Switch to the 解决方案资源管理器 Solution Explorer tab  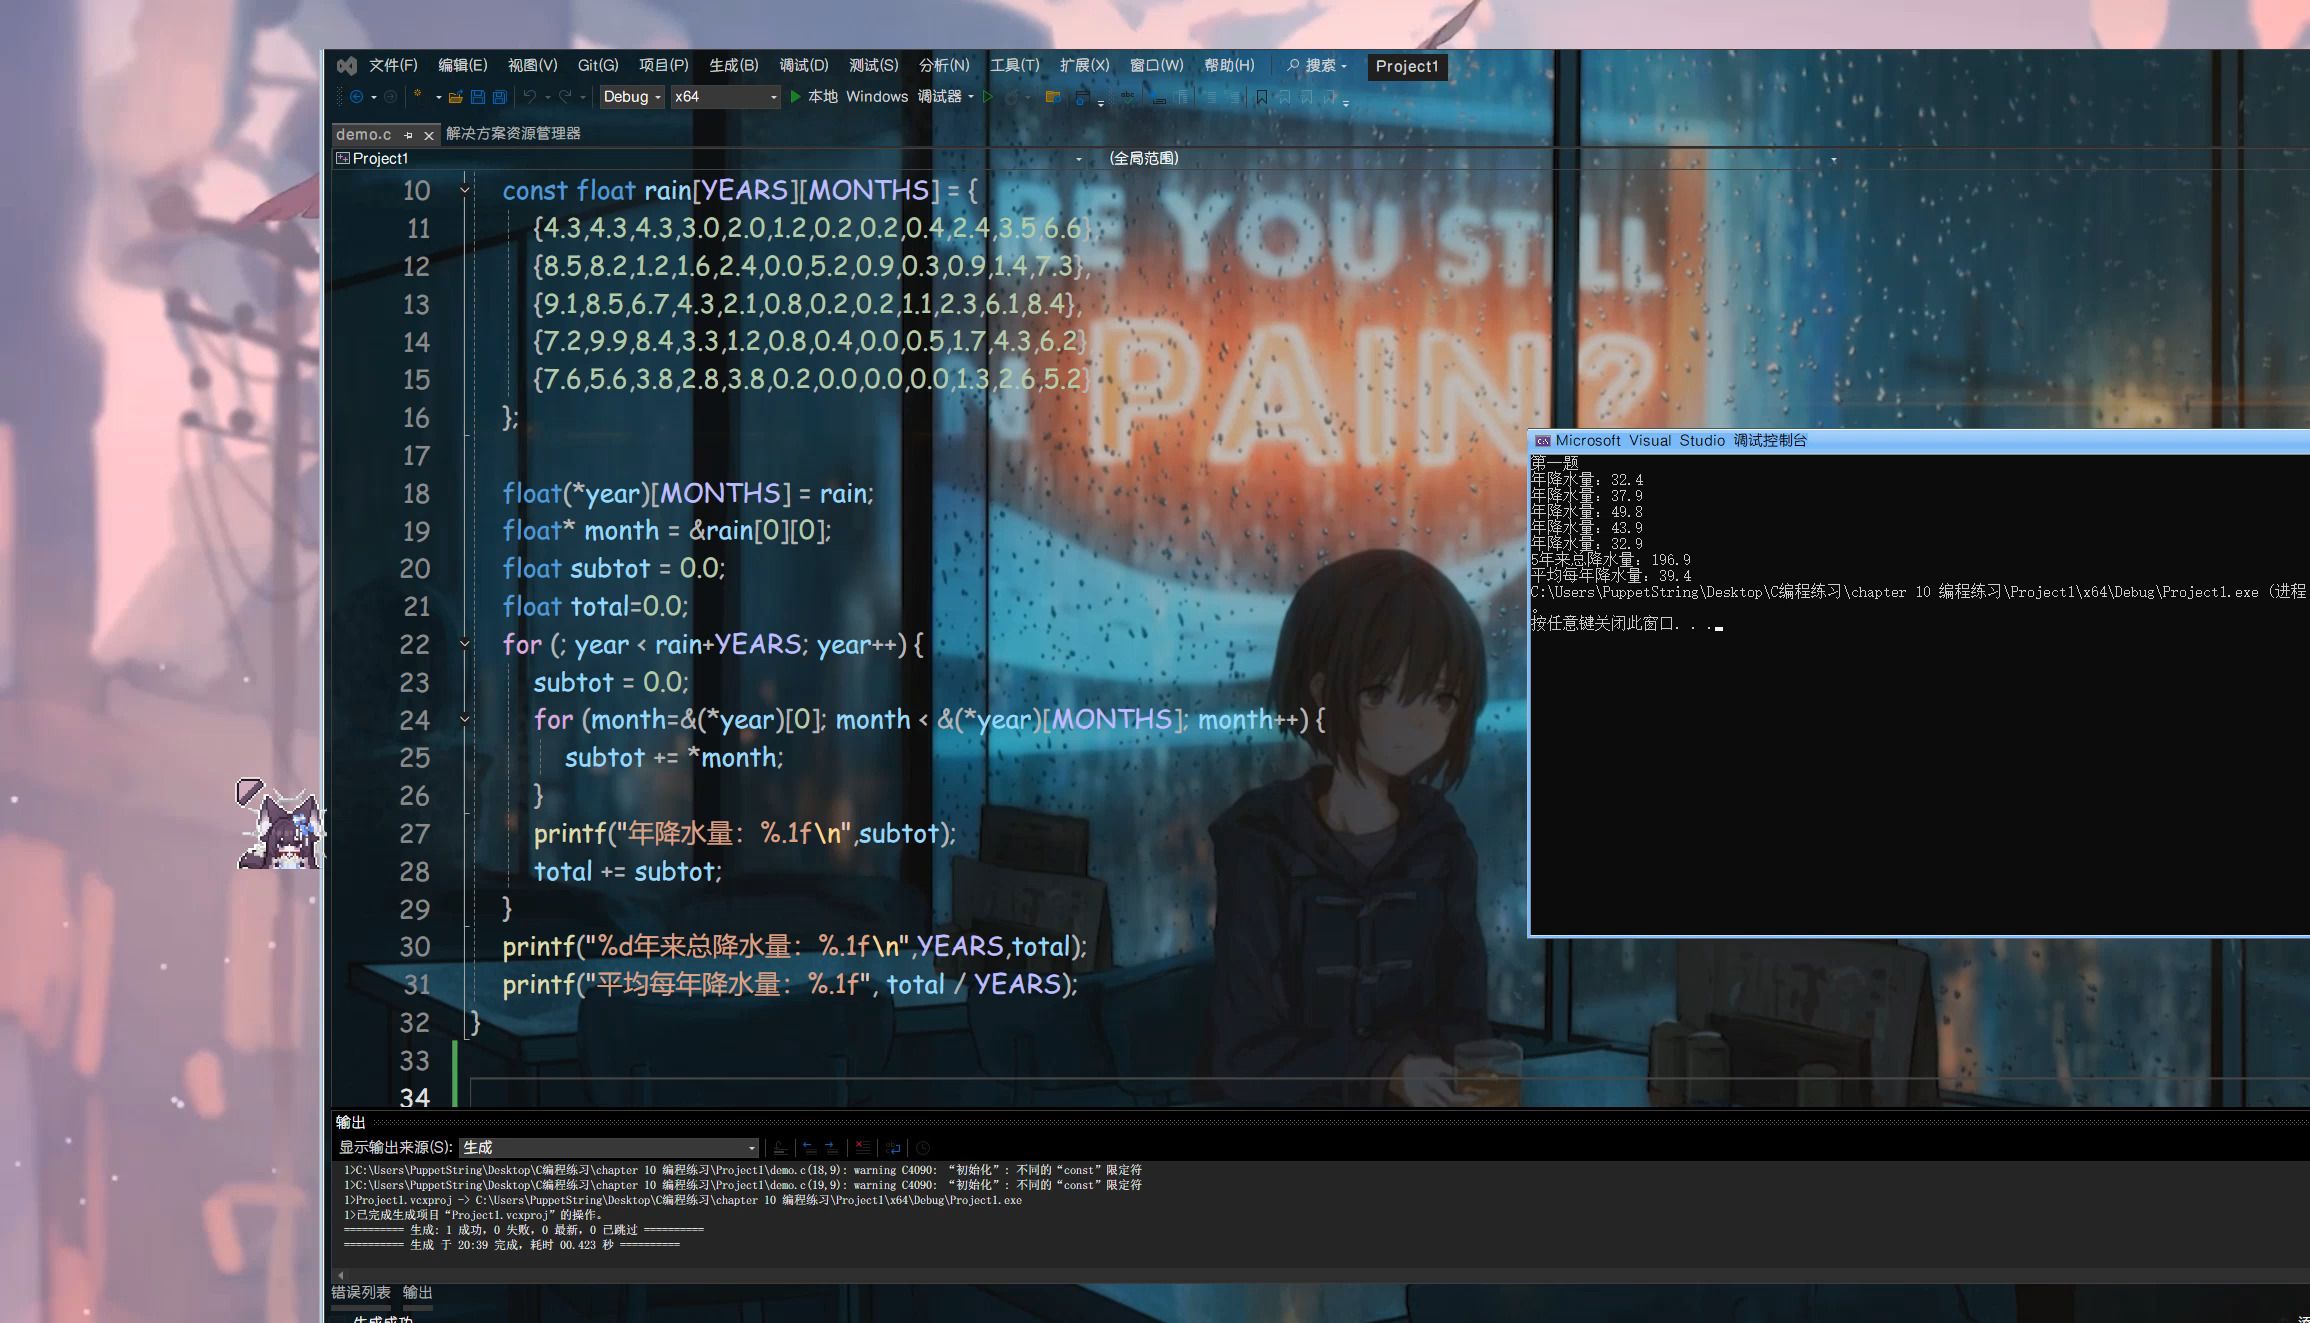(x=513, y=133)
